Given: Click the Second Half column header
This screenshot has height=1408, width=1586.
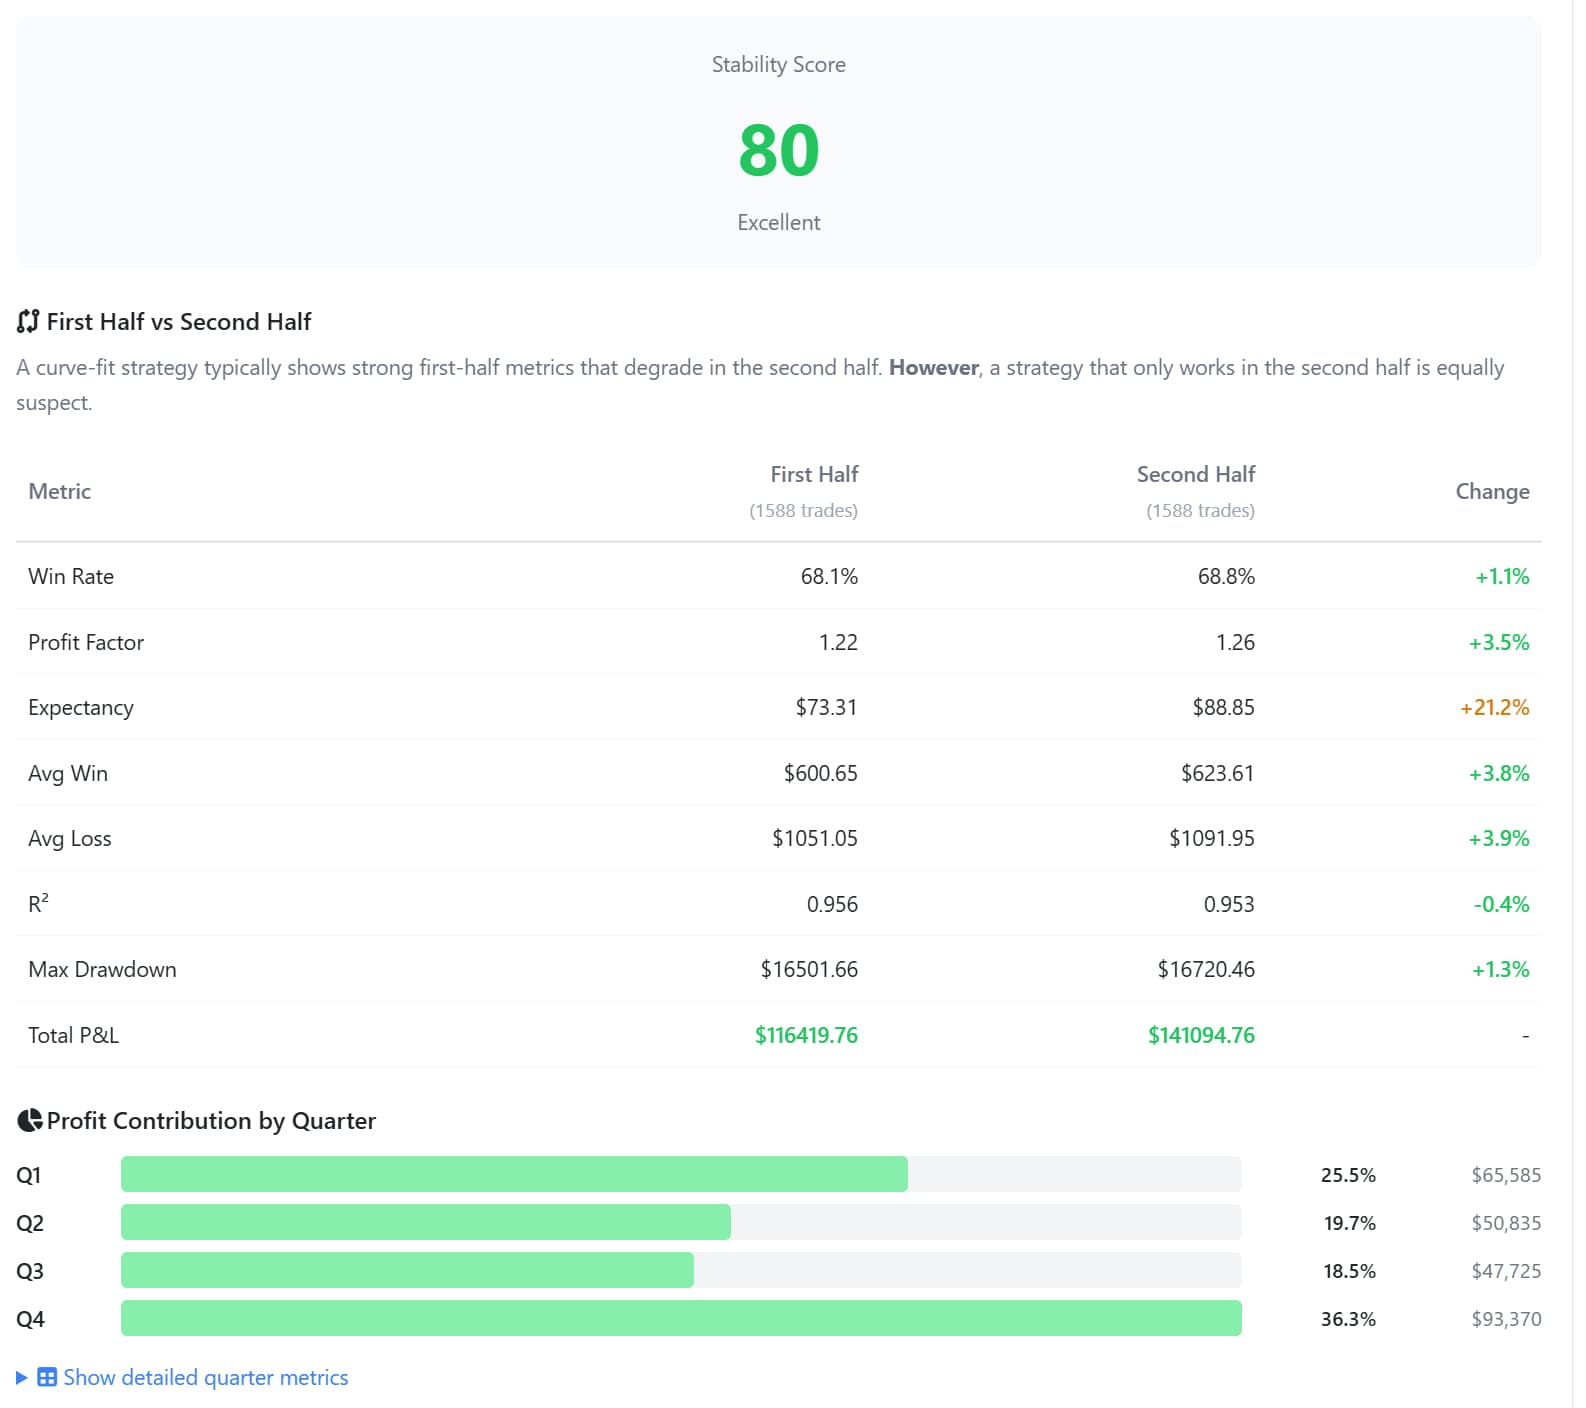Looking at the screenshot, I should 1195,474.
